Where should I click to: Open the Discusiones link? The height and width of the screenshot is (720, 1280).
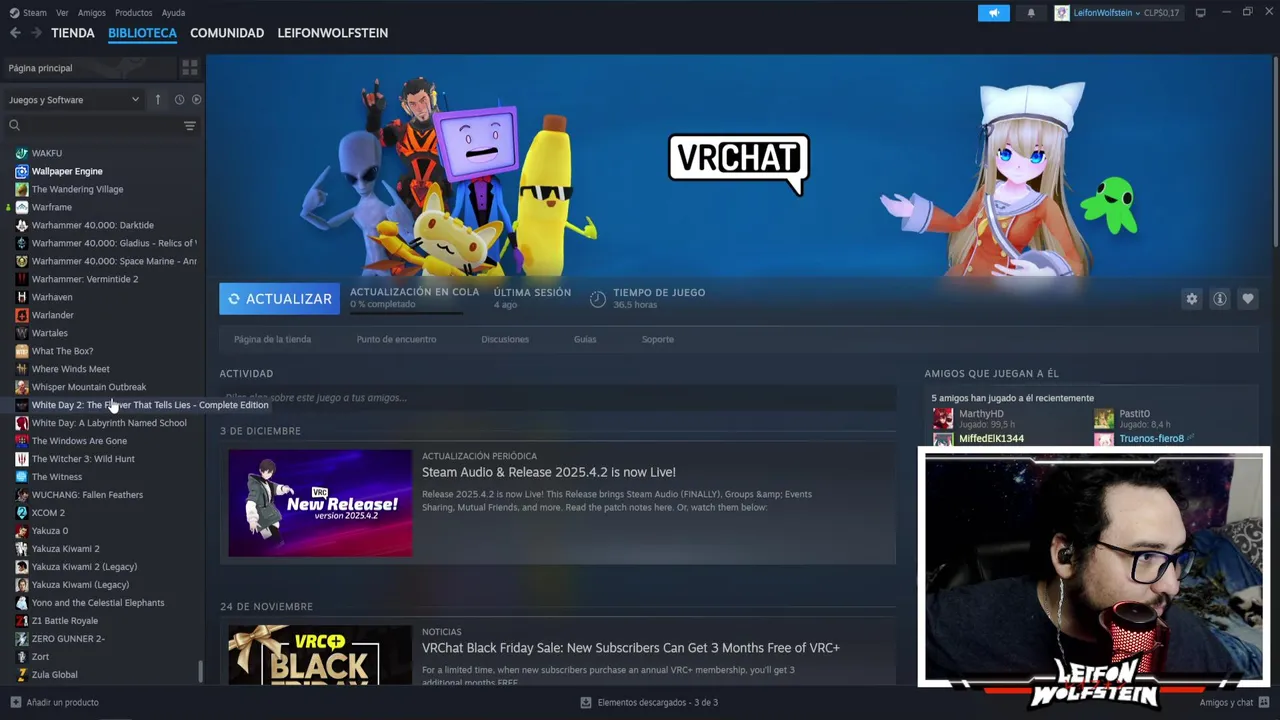[505, 339]
